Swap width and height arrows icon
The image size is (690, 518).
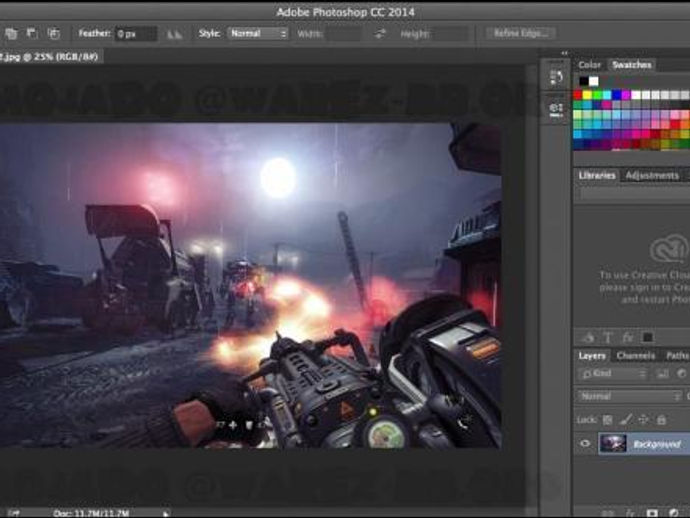pos(380,34)
